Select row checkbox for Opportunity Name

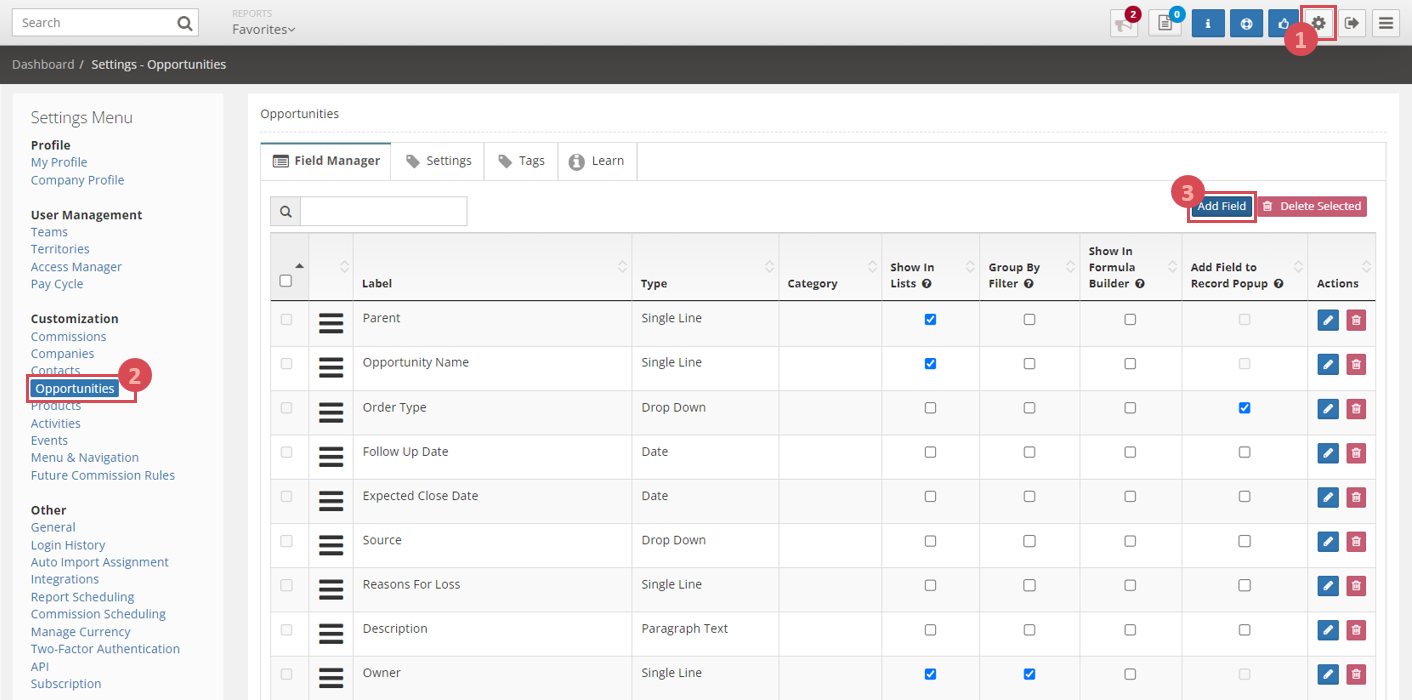point(286,364)
